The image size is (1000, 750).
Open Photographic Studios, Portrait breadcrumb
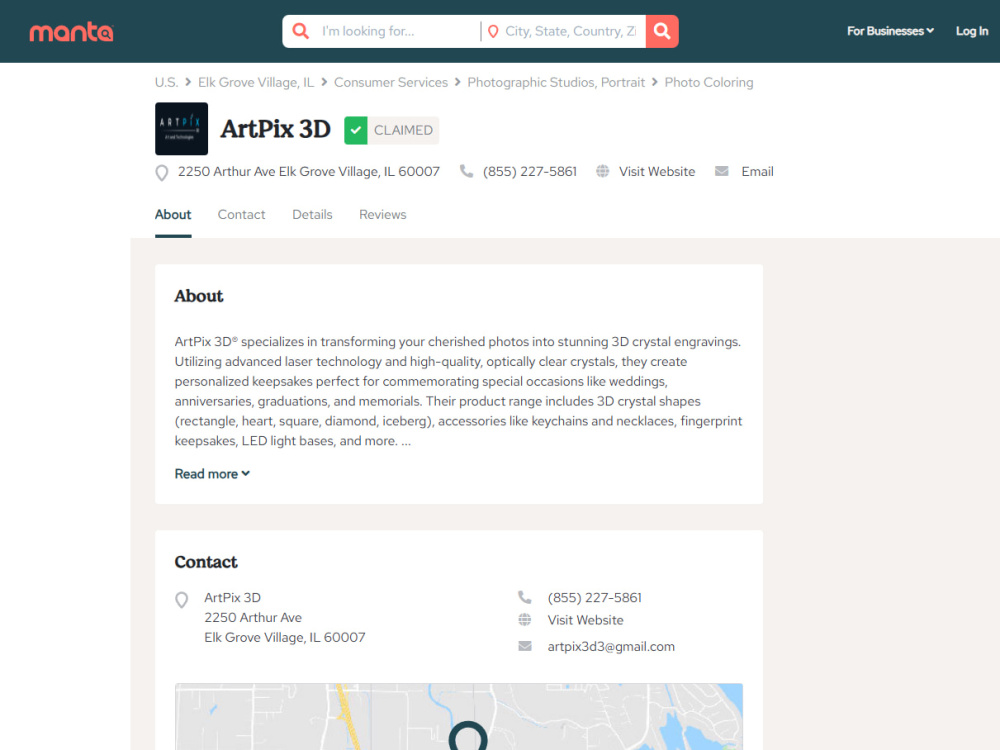click(556, 82)
